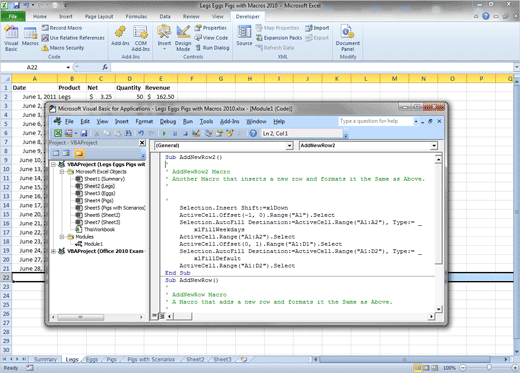Click View Microsoft Excel icon in VBA toolbar
Viewport: 520px width, 373px height.
click(58, 133)
